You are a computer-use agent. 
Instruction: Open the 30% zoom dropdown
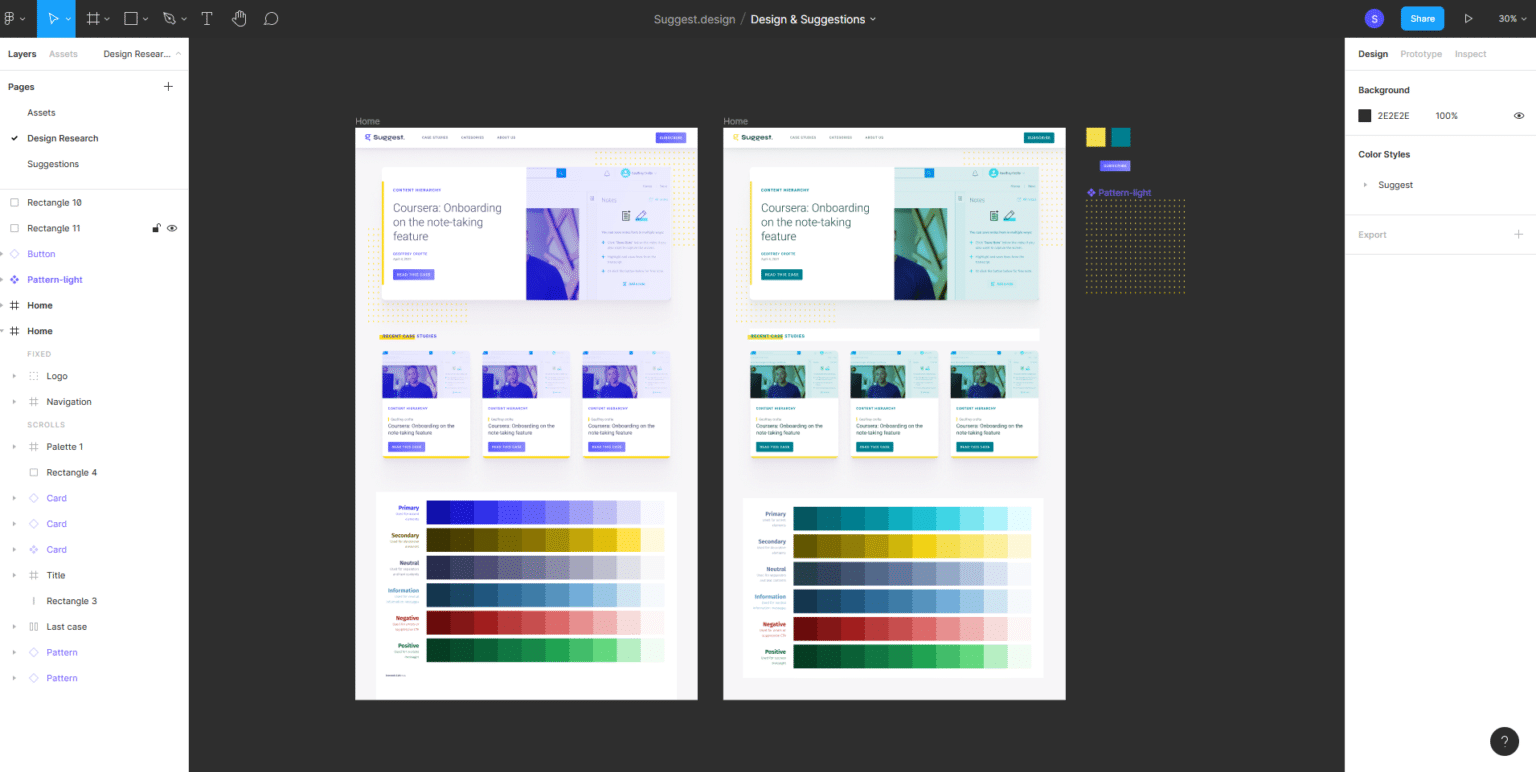click(1512, 19)
